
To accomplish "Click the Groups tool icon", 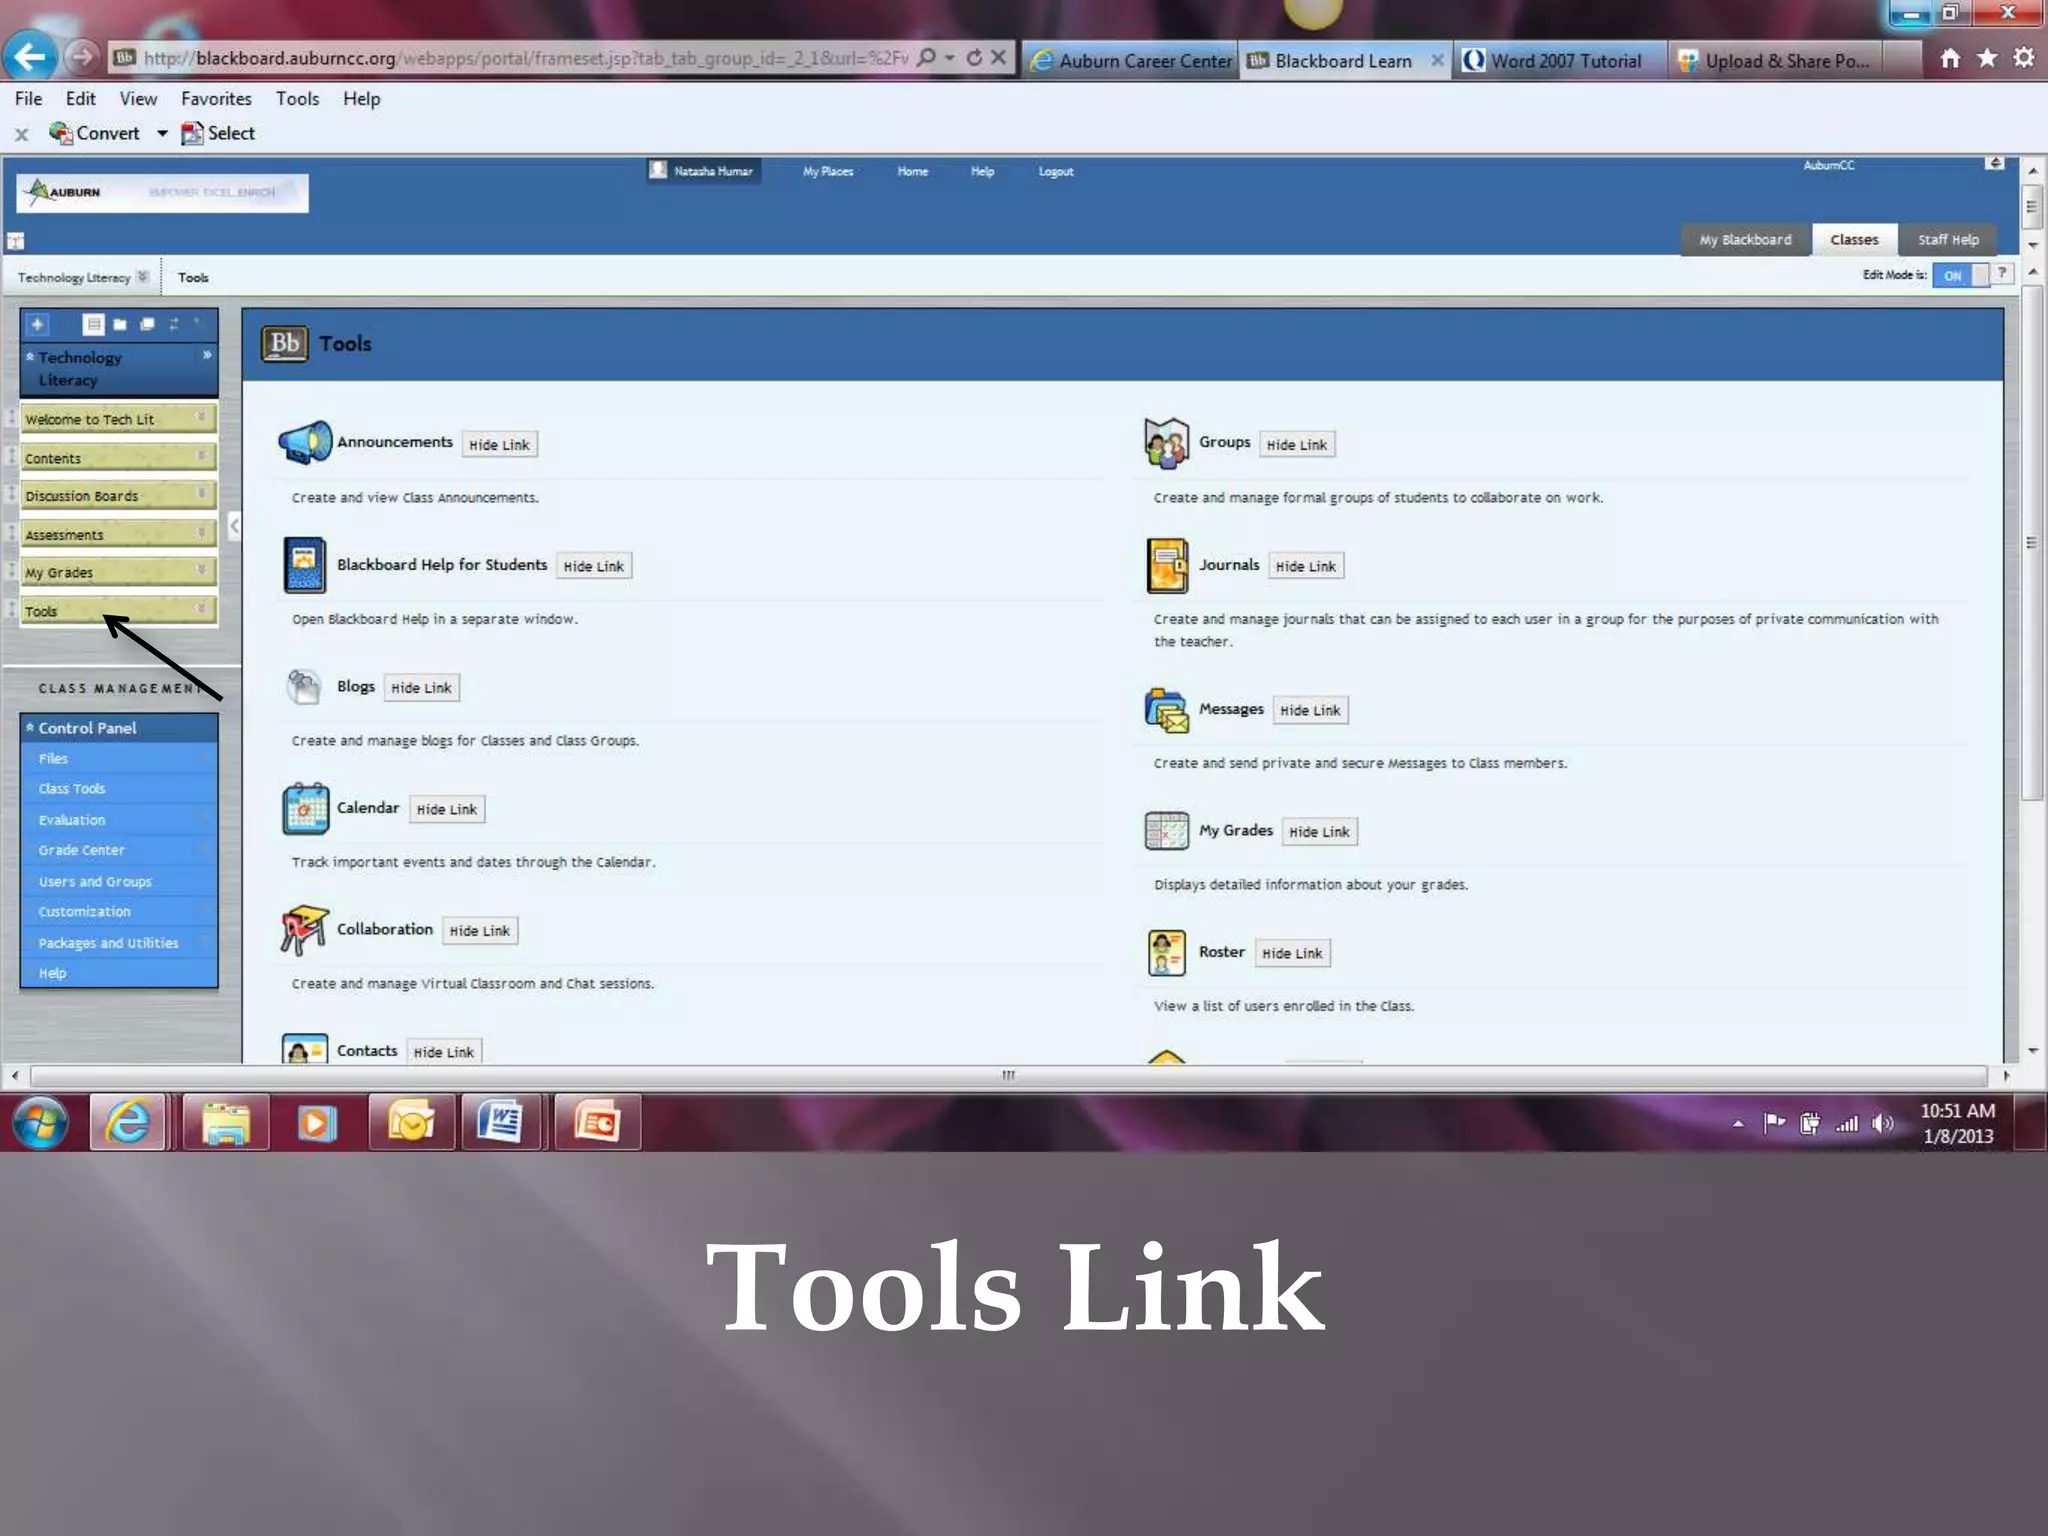I will 1166,443.
